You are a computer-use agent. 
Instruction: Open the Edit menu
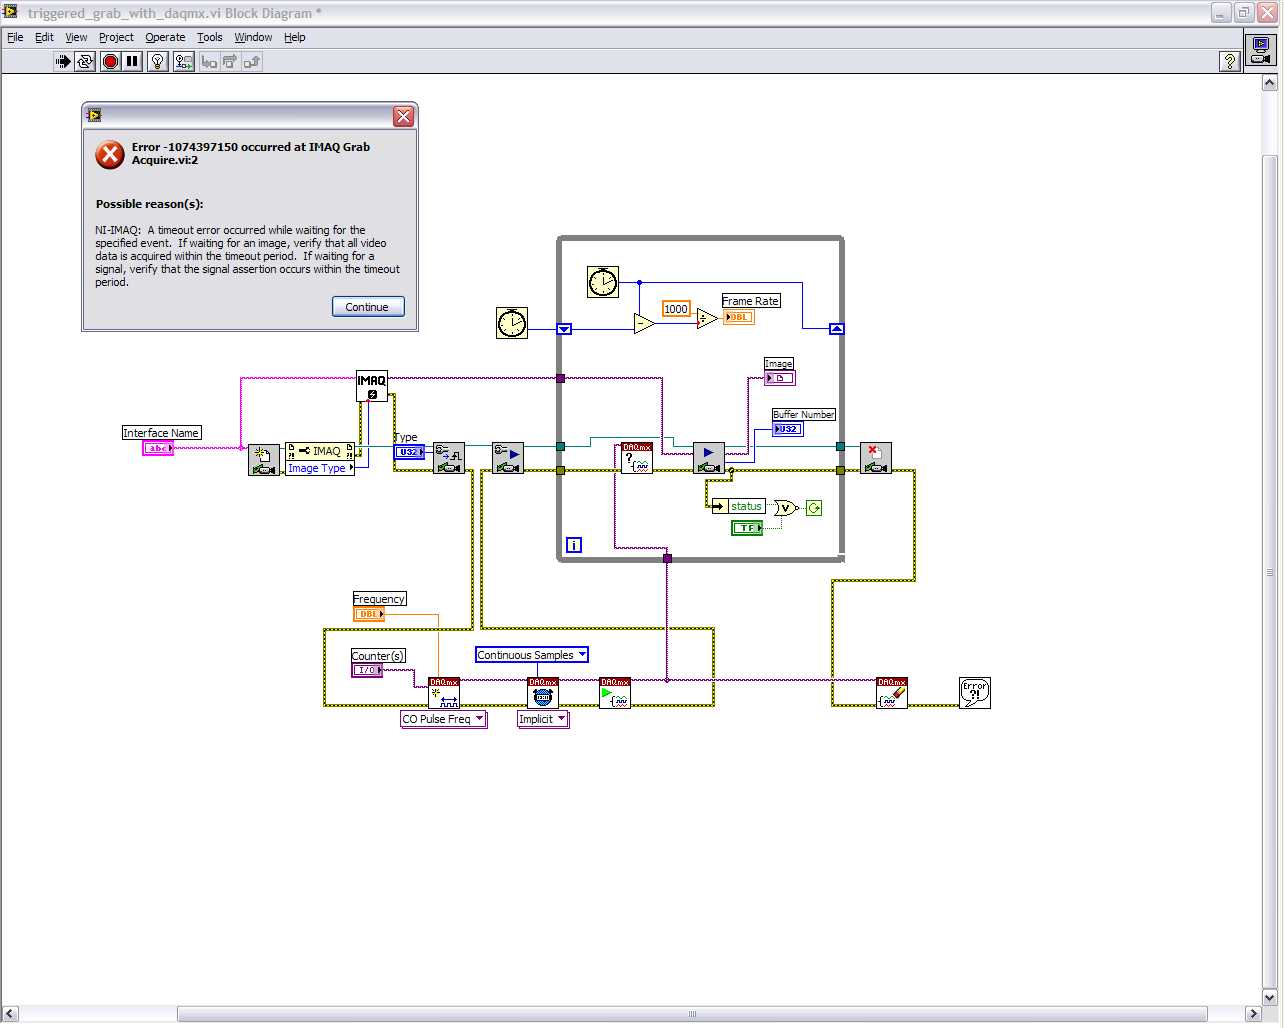[44, 37]
